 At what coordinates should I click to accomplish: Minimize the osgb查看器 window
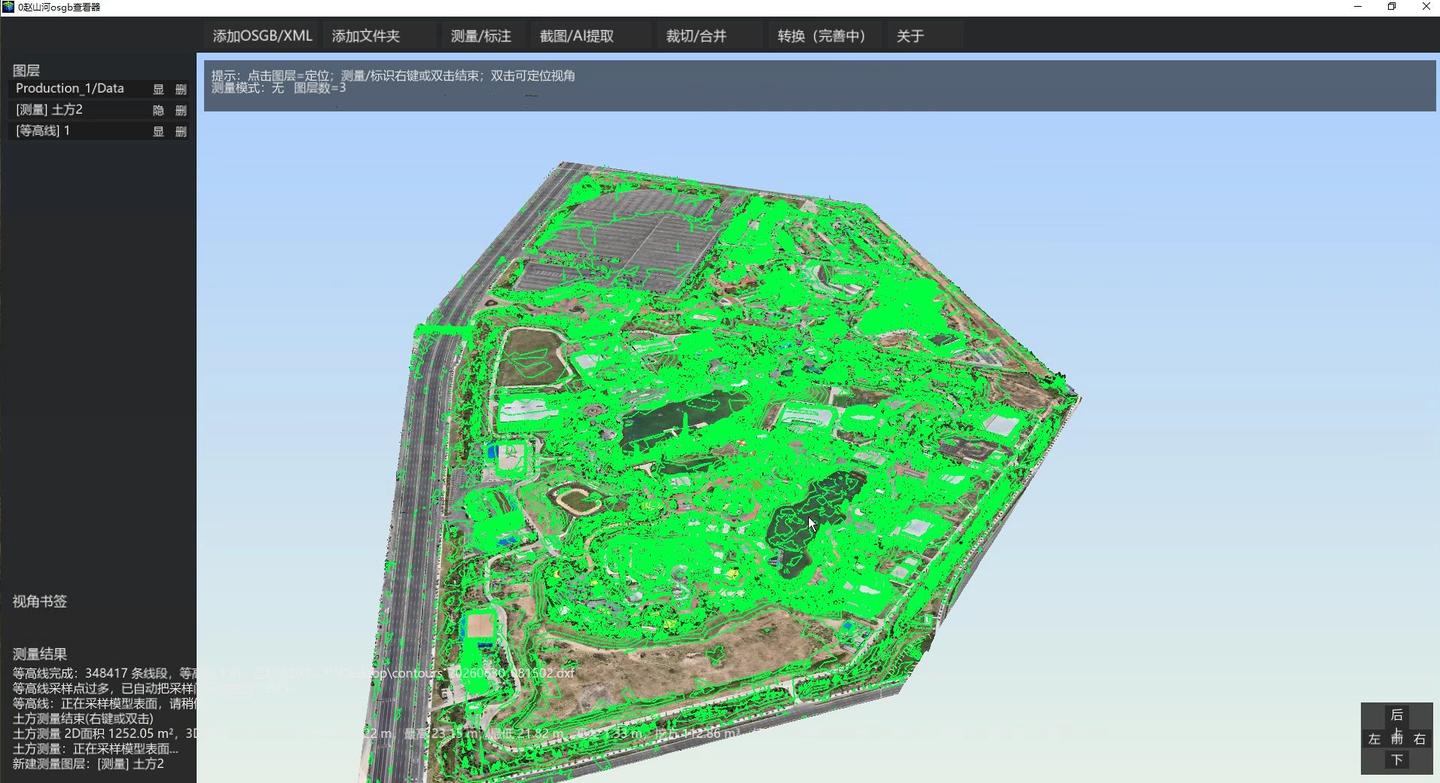click(1357, 7)
